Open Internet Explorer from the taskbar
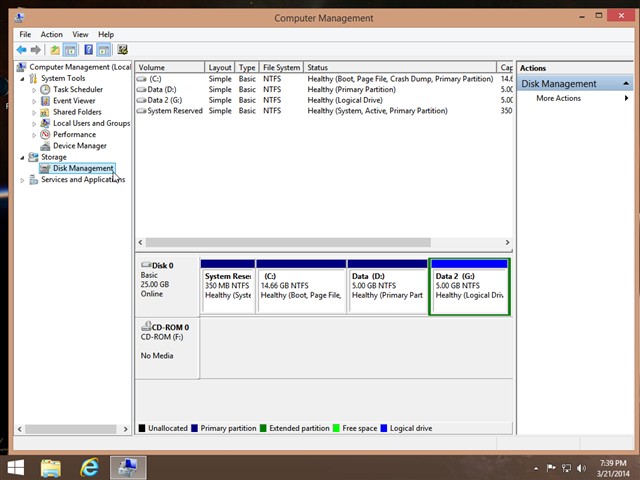Screen dimensions: 640x480 [89, 468]
